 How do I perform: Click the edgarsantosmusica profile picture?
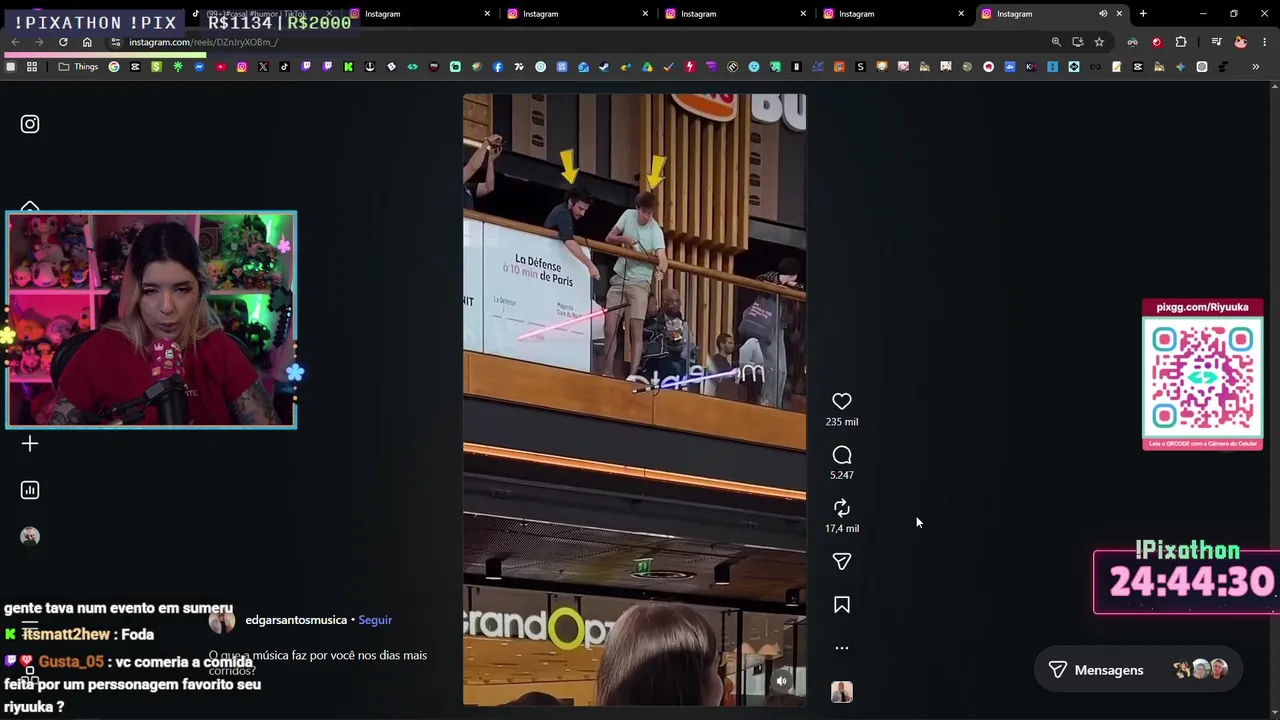pyautogui.click(x=222, y=620)
